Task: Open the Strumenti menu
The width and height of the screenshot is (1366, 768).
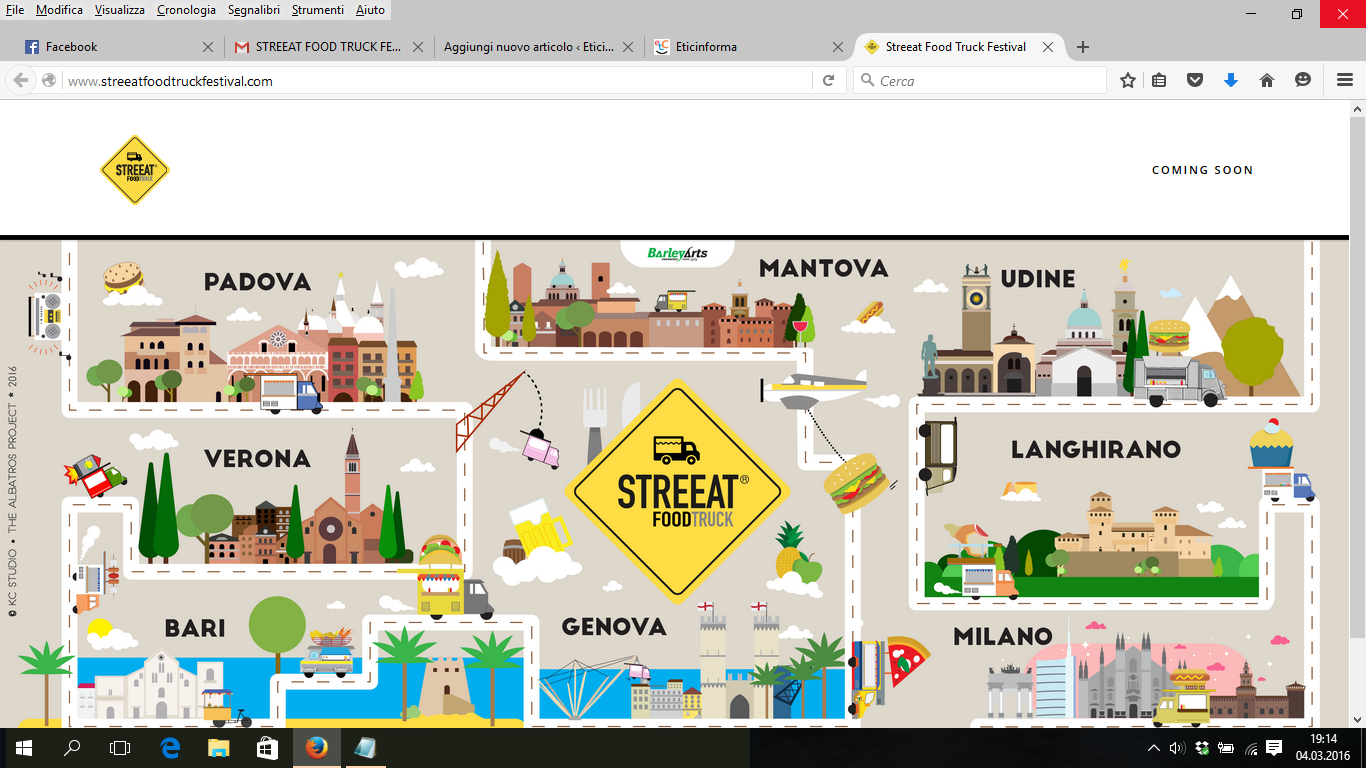Action: coord(319,9)
